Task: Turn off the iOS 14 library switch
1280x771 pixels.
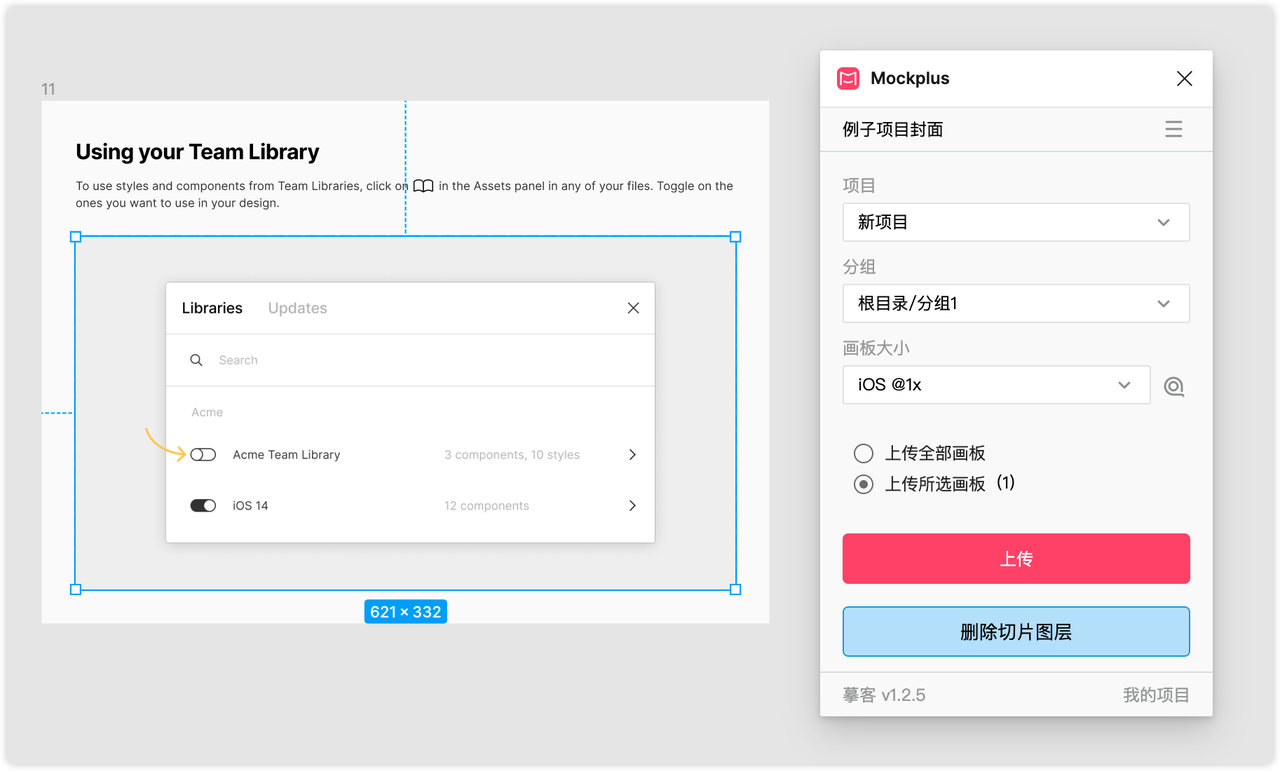Action: tap(203, 506)
